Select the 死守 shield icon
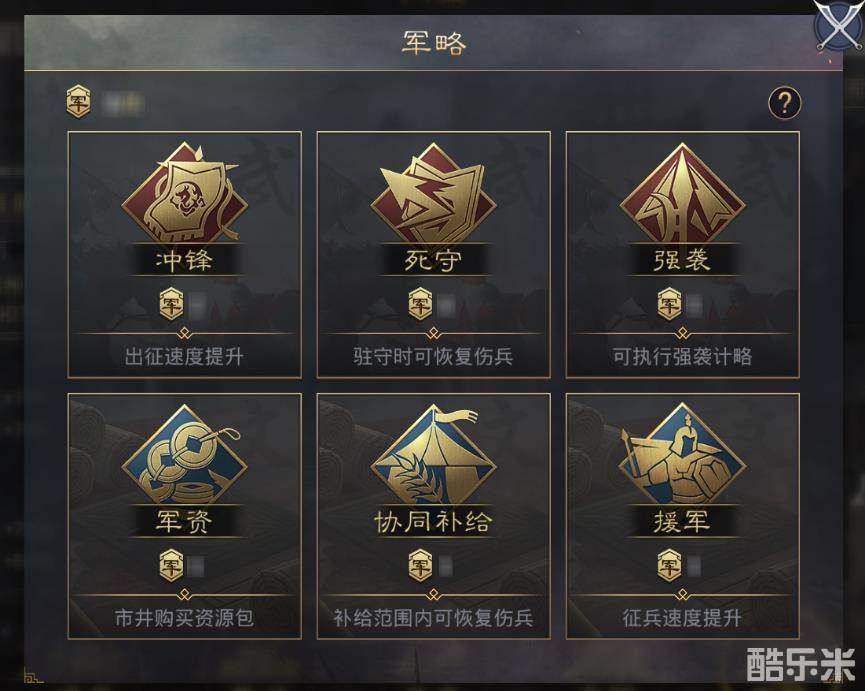The width and height of the screenshot is (865, 691). (434, 192)
